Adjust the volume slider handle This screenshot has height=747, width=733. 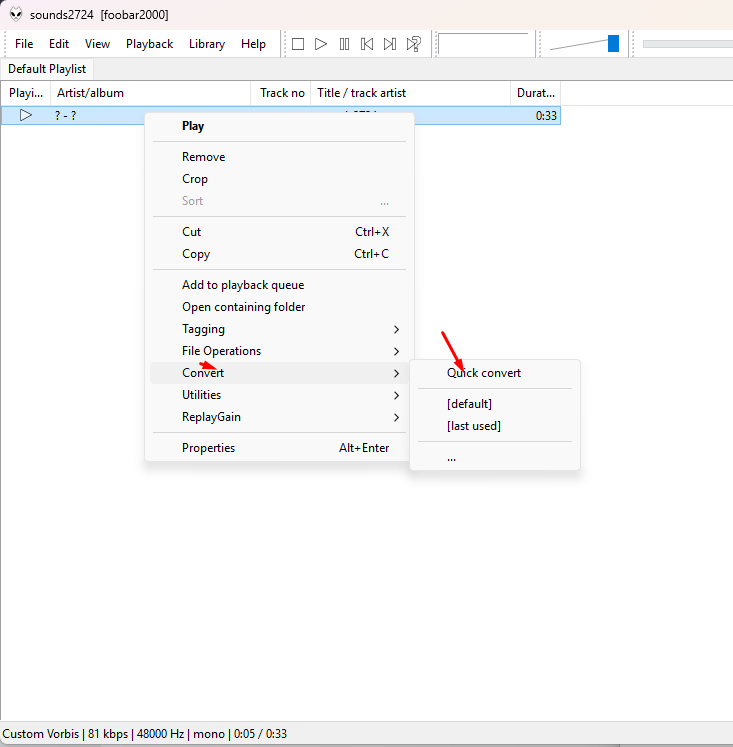[x=613, y=43]
